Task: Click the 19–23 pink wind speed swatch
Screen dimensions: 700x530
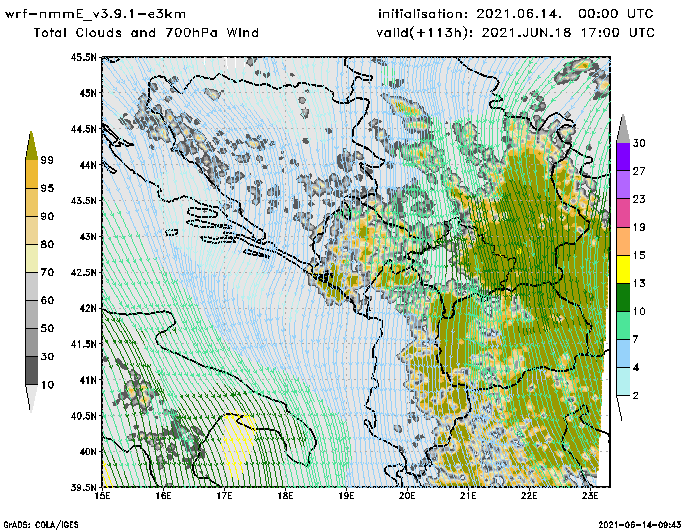Action: coord(623,213)
